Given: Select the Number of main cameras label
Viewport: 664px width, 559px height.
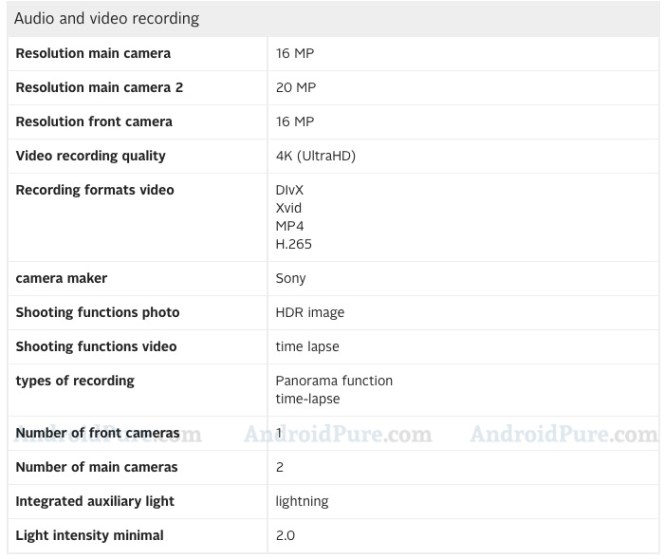Looking at the screenshot, I should click(x=97, y=467).
